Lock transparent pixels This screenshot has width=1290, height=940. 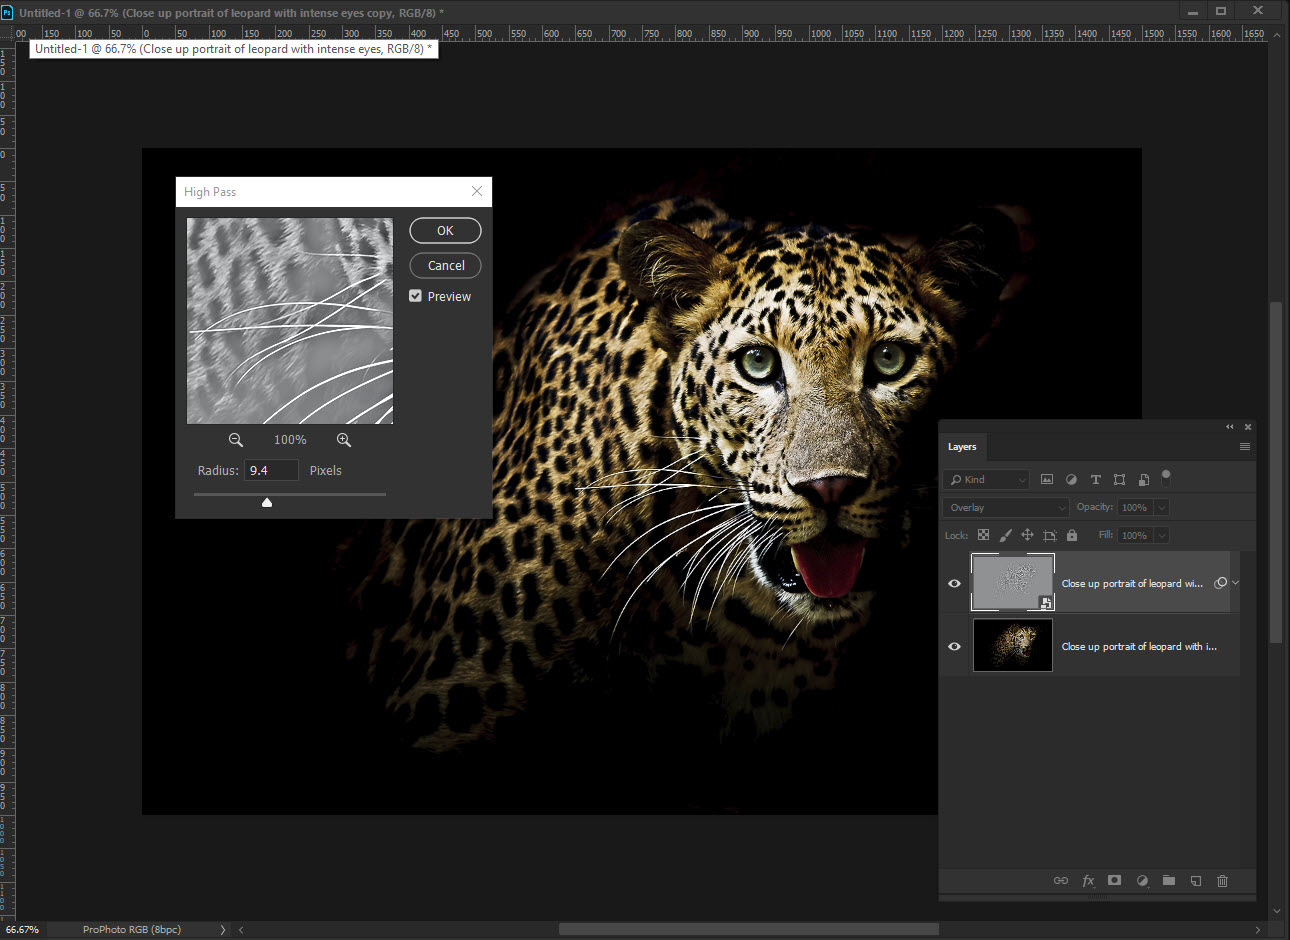984,536
